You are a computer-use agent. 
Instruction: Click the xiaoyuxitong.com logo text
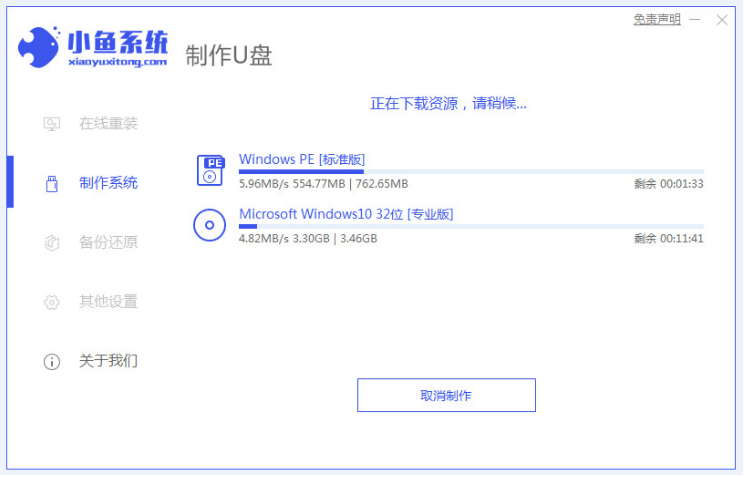118,62
